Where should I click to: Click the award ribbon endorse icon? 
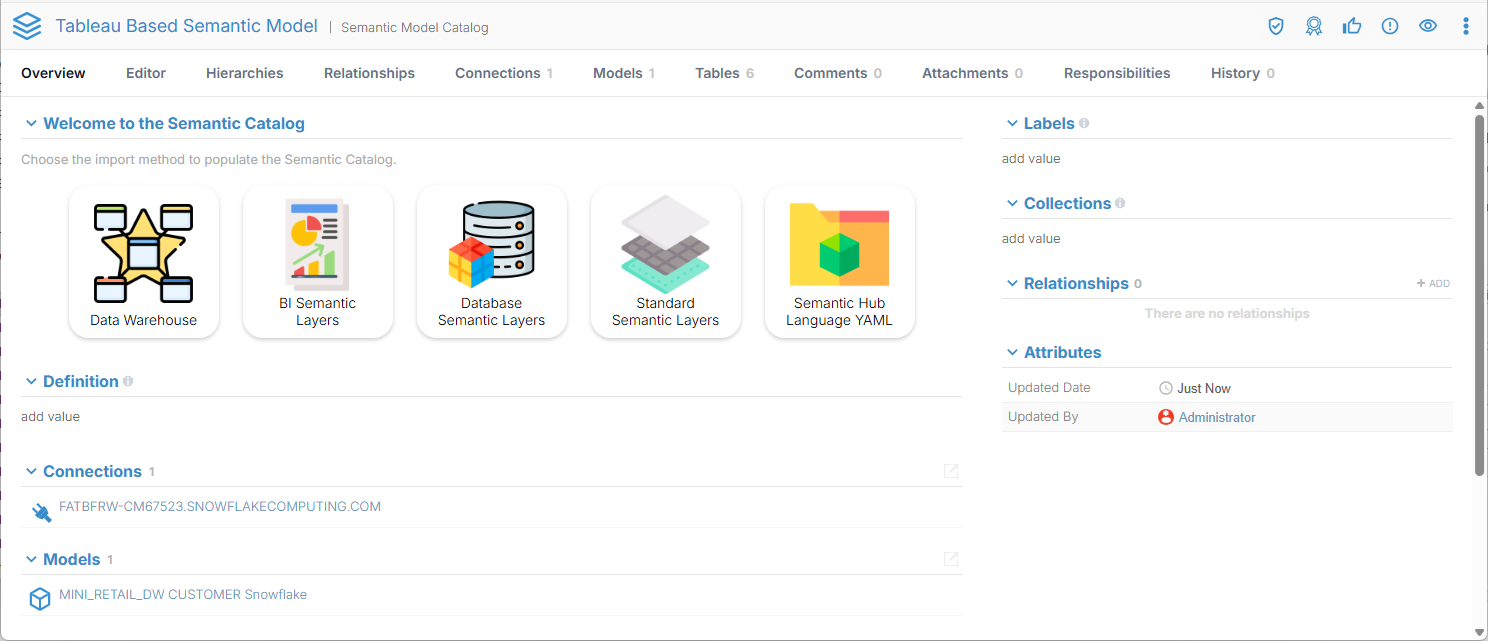(x=1314, y=26)
